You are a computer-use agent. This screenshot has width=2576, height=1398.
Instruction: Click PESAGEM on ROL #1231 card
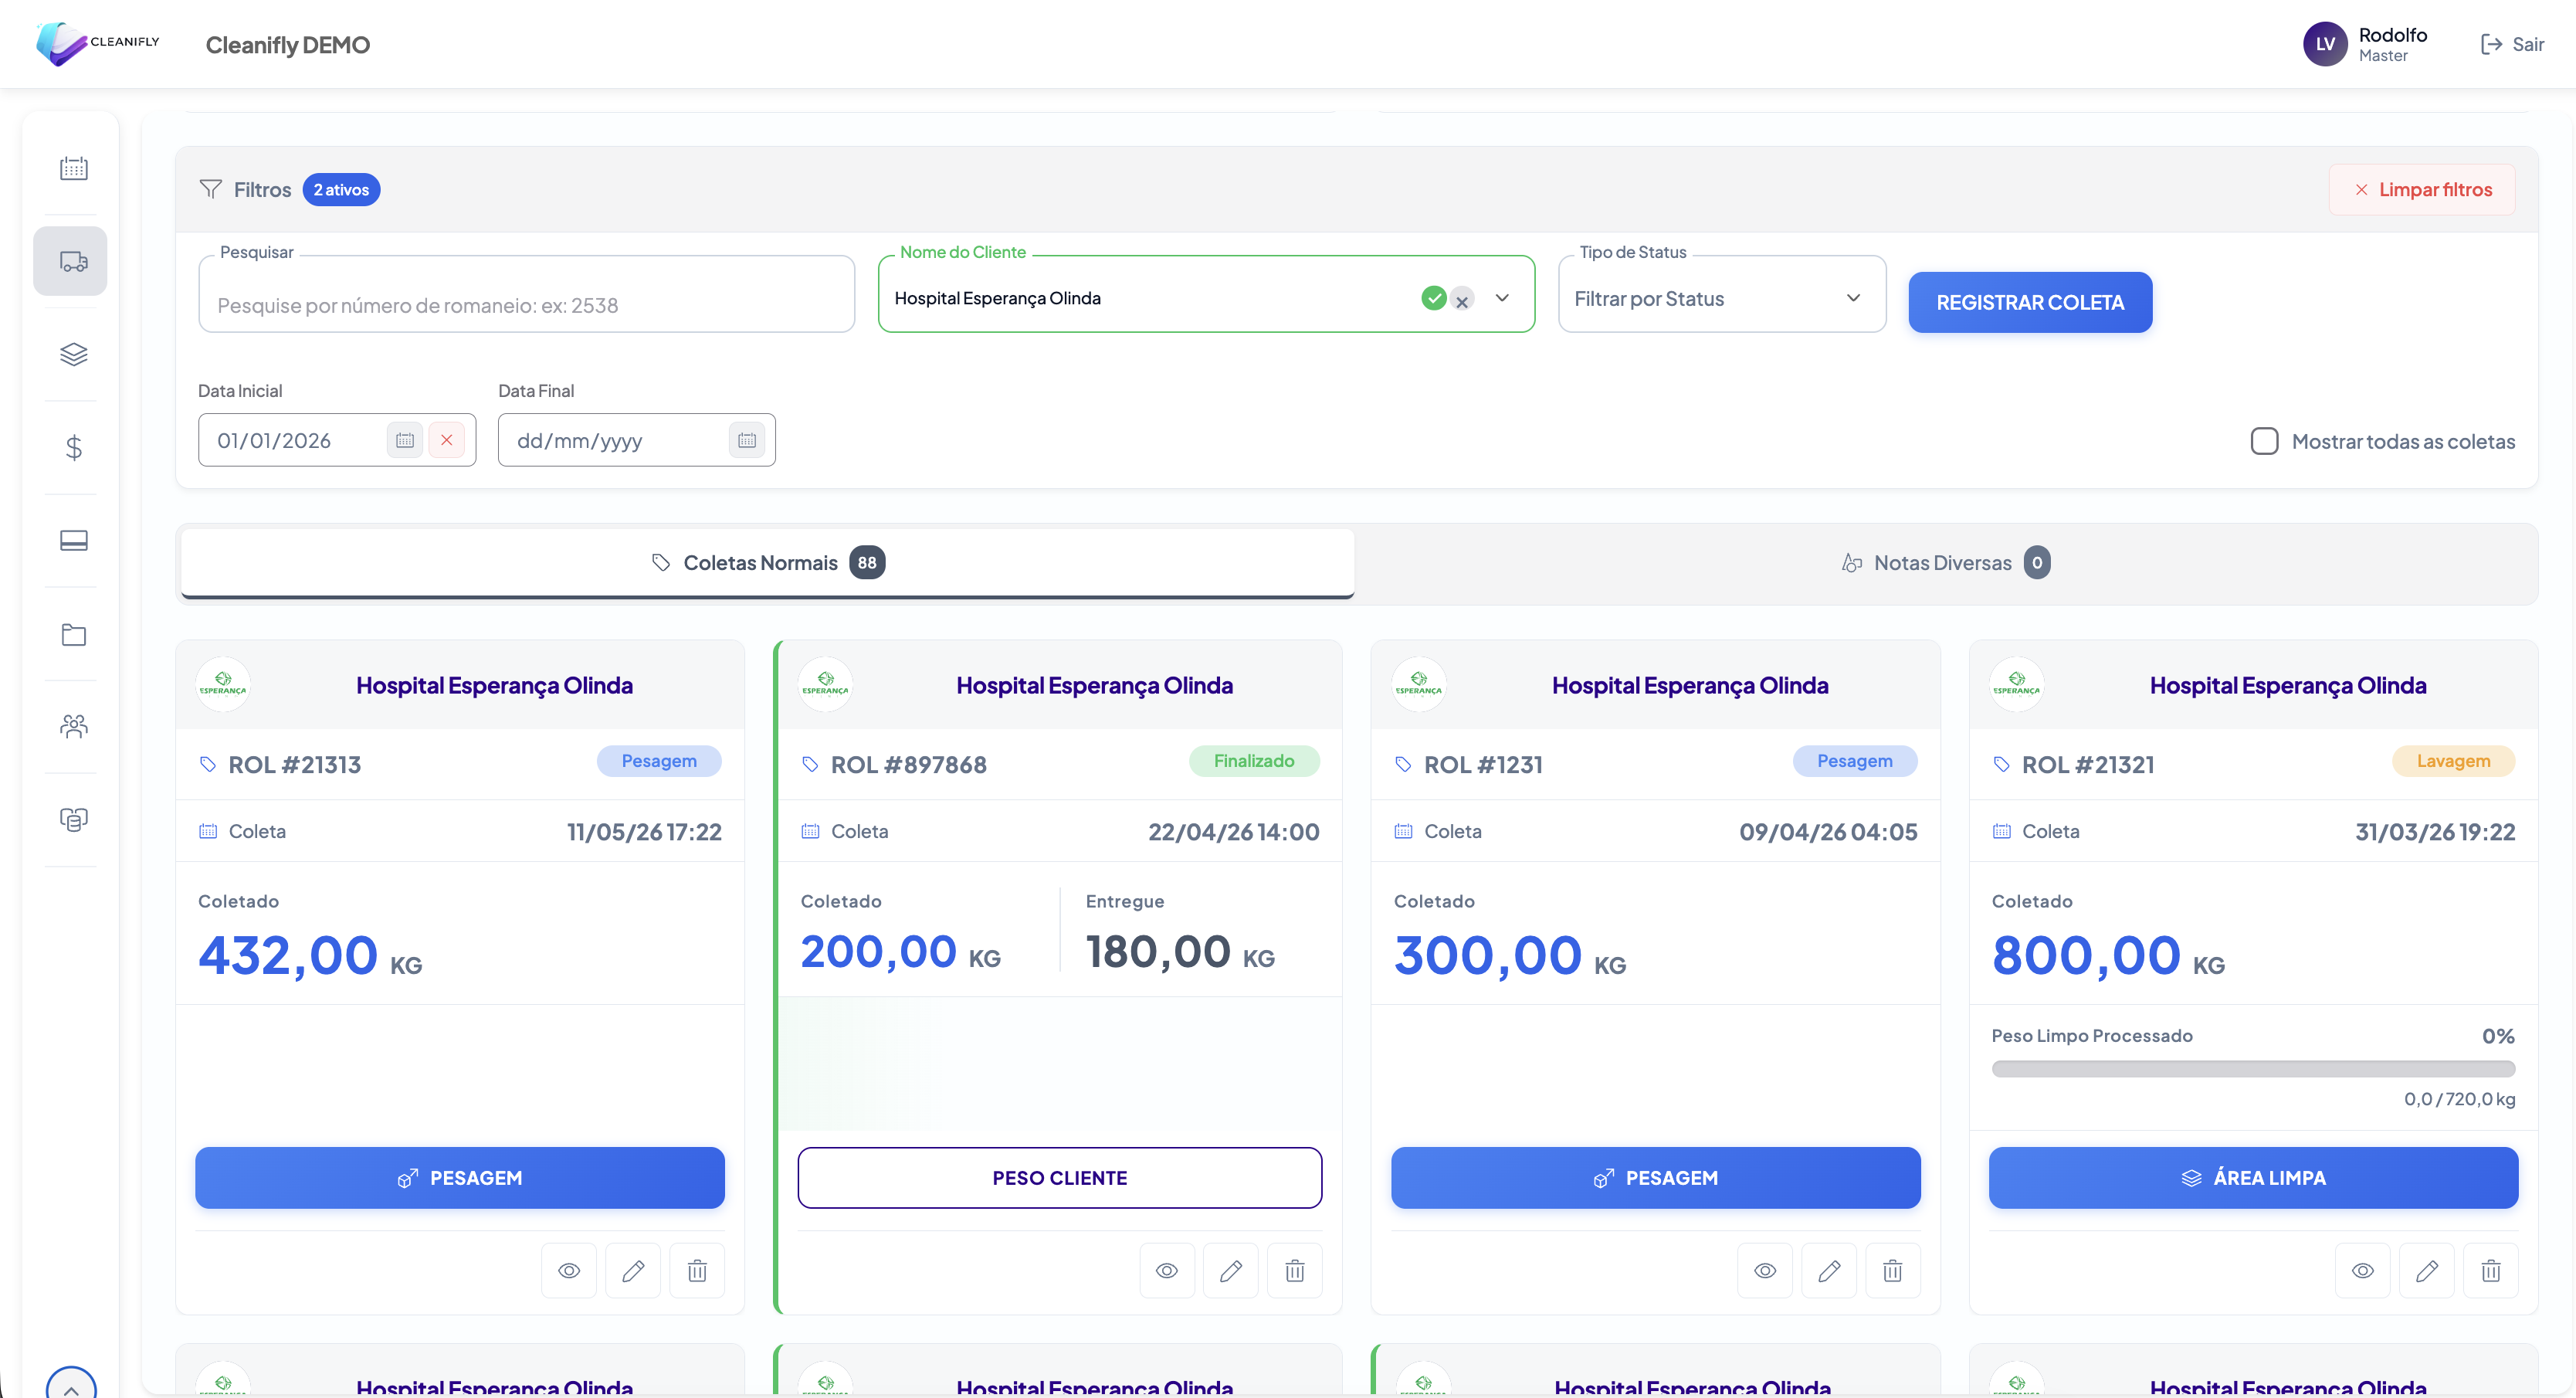point(1655,1177)
